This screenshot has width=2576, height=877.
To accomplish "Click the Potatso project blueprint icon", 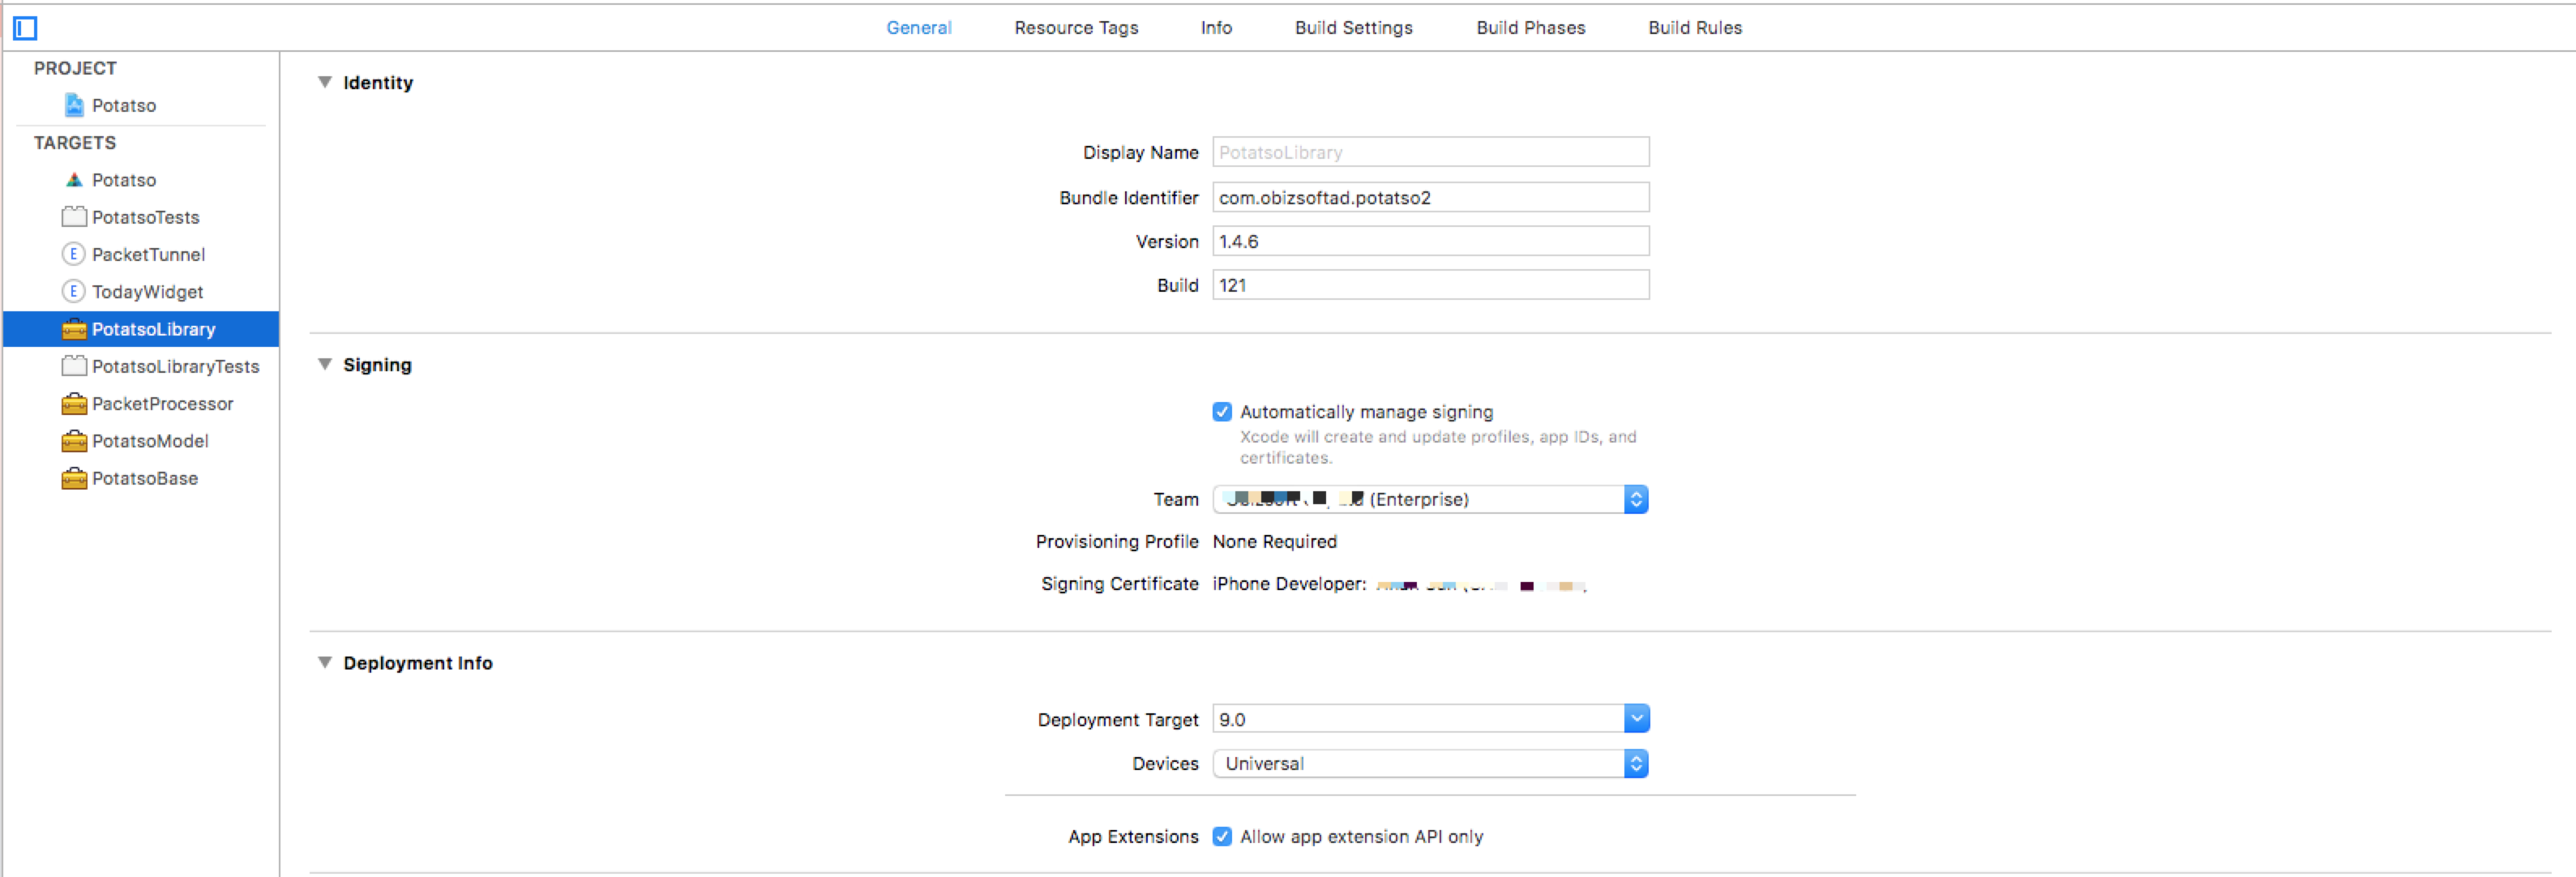I will [74, 105].
